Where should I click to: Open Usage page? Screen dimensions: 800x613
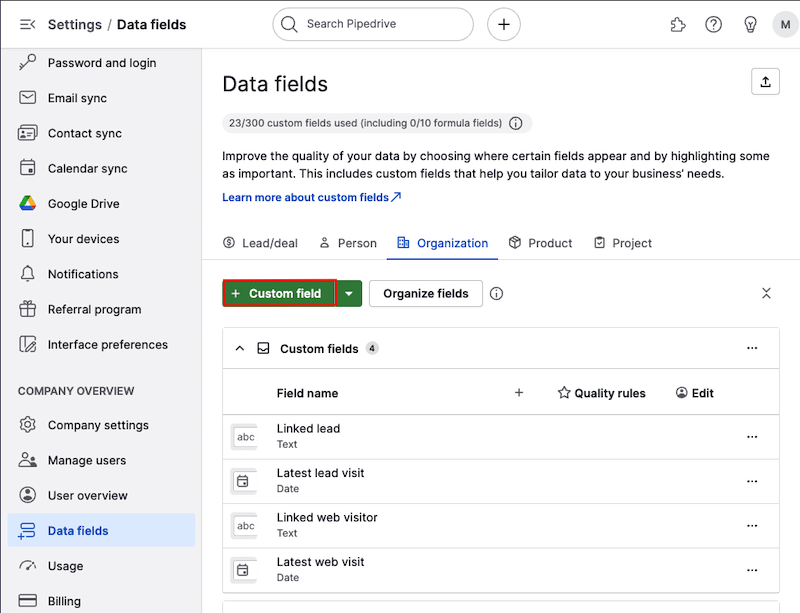[x=102, y=566]
